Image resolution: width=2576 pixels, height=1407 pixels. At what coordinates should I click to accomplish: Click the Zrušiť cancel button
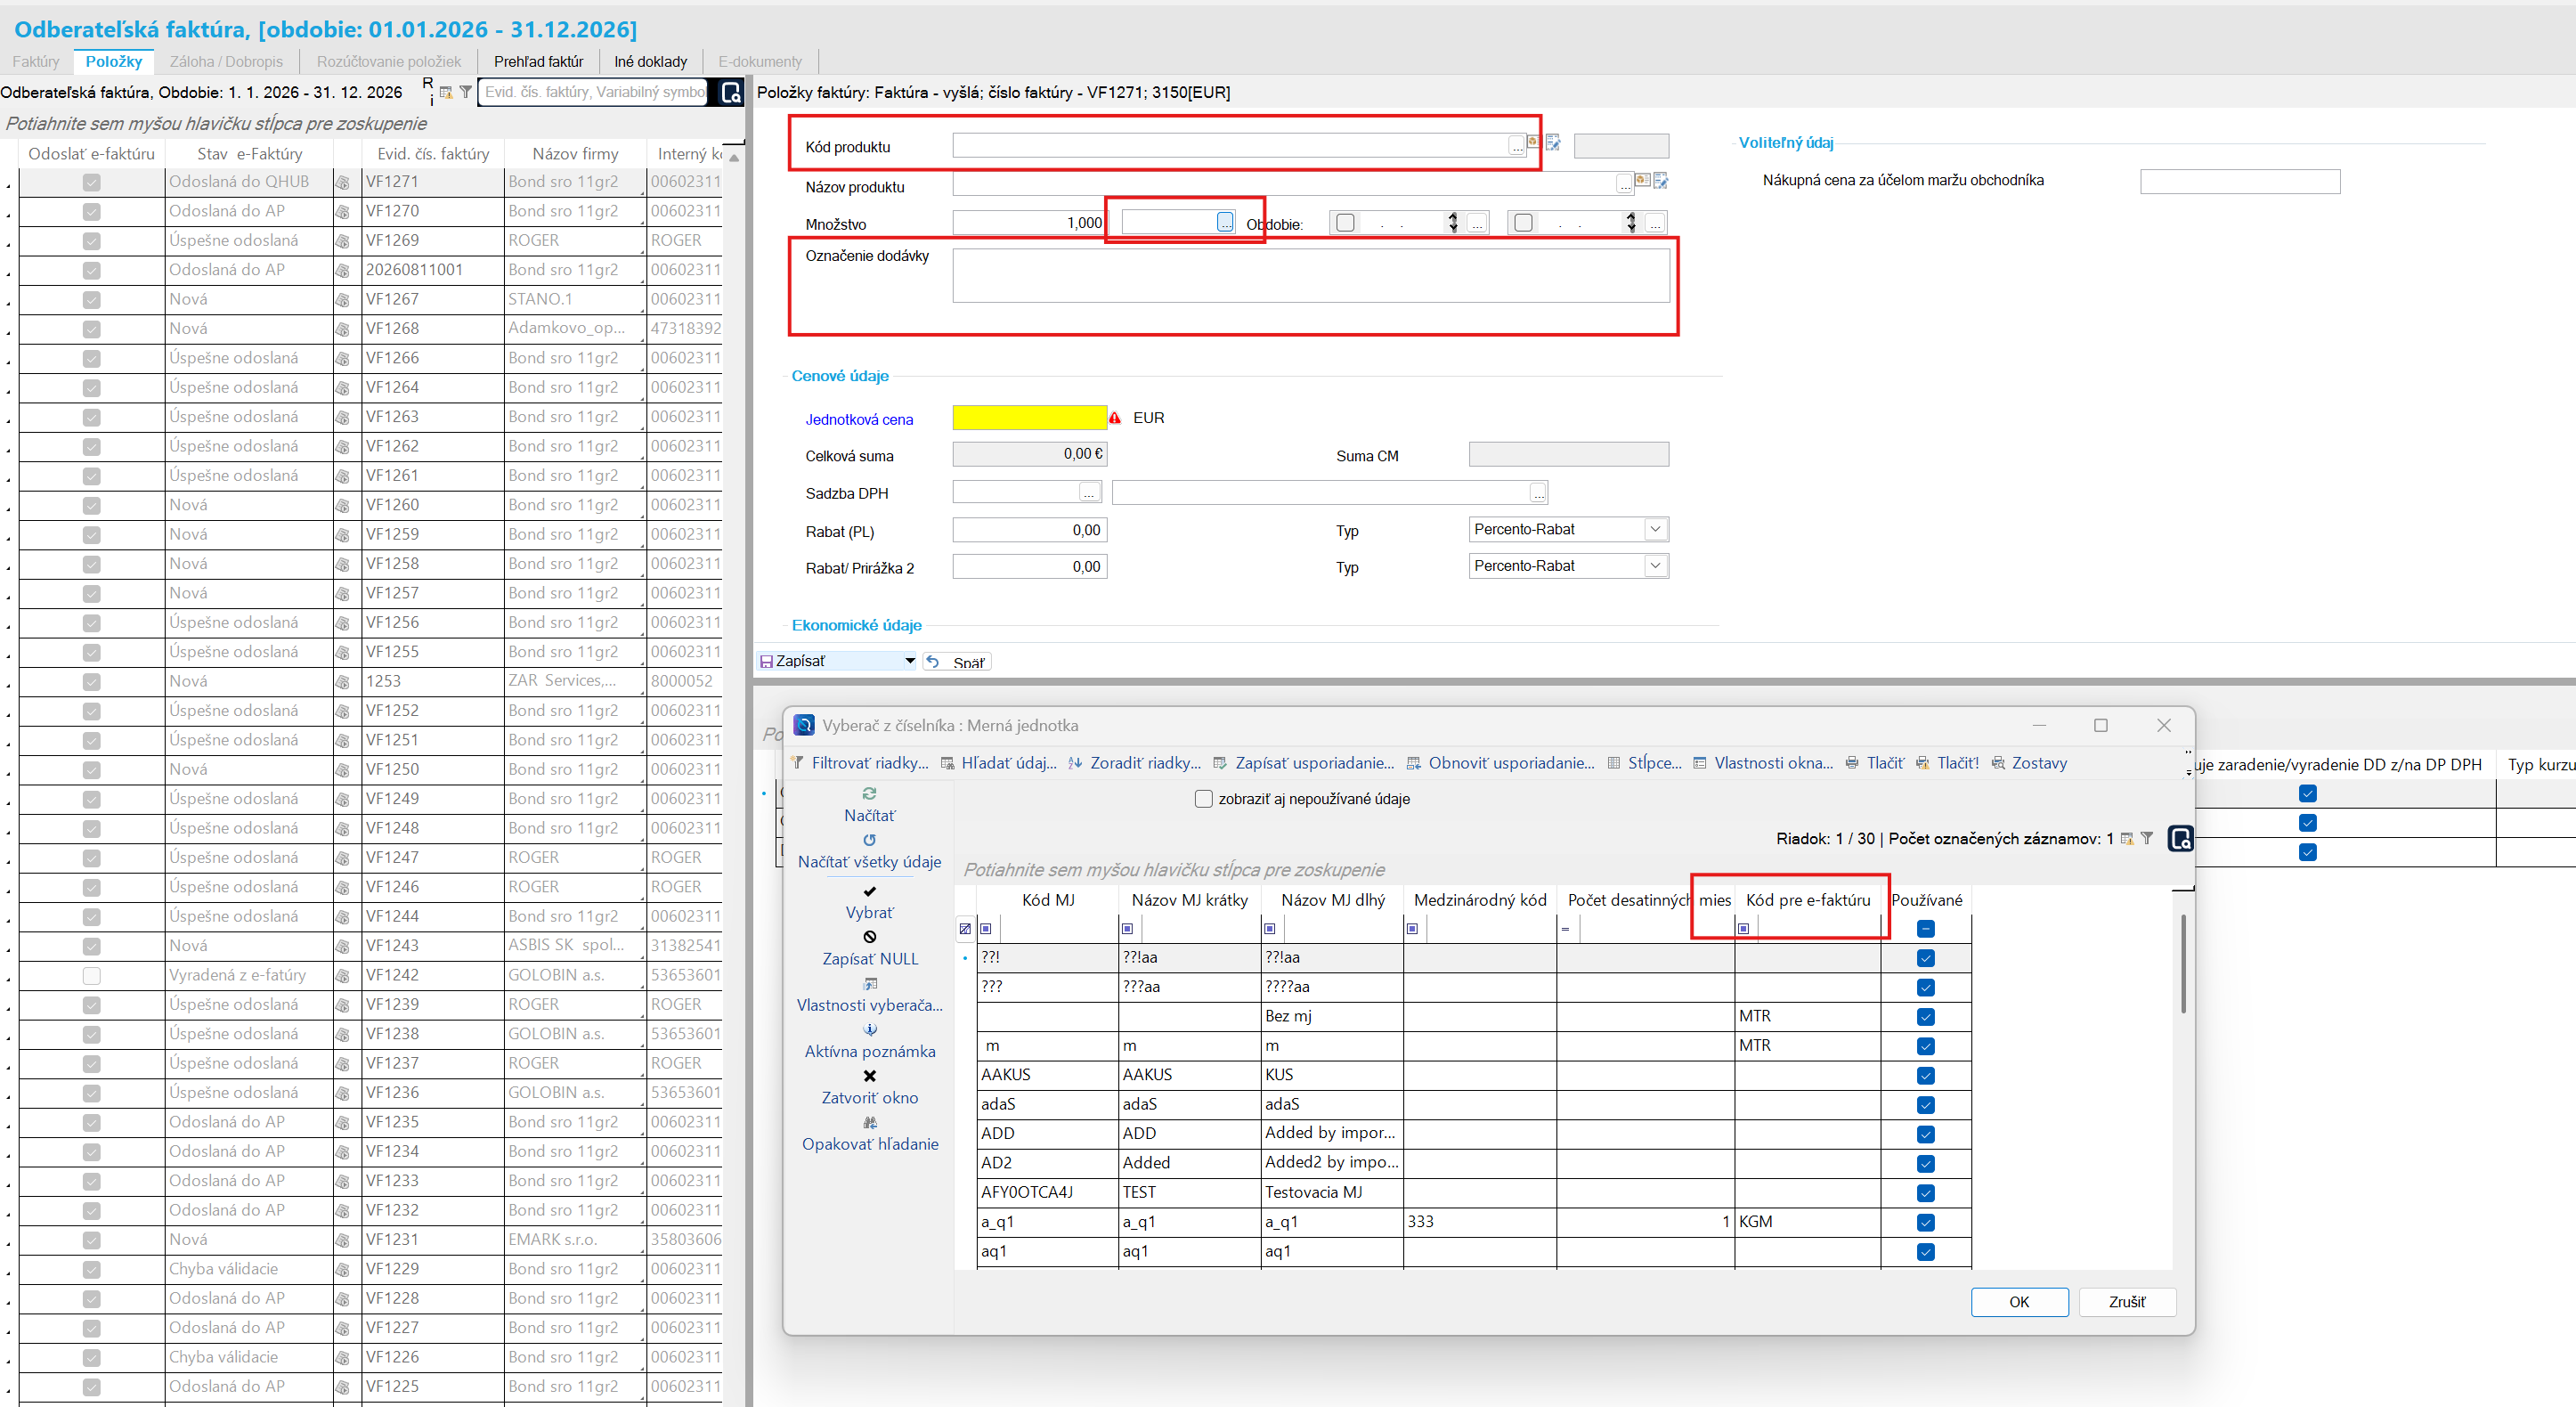coord(2126,1302)
